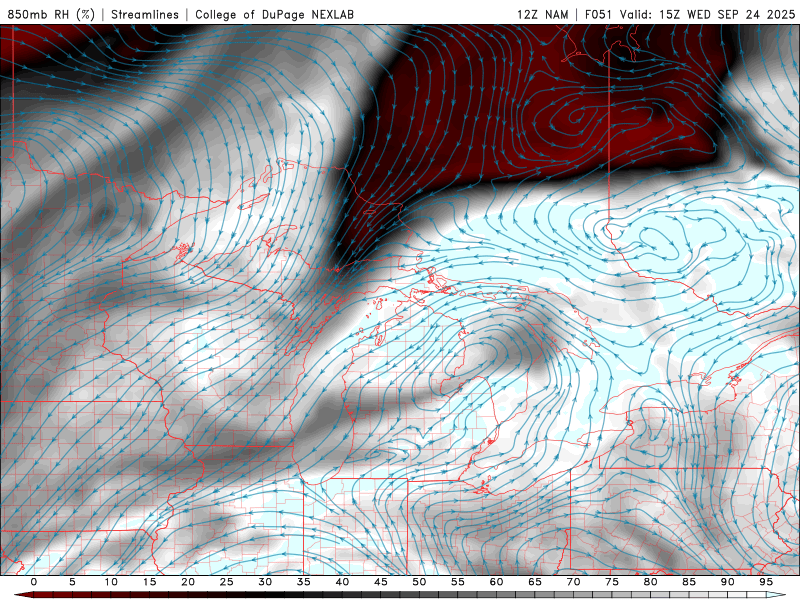Click the white high-RH end of color bar
The image size is (800, 600).
(x=777, y=595)
